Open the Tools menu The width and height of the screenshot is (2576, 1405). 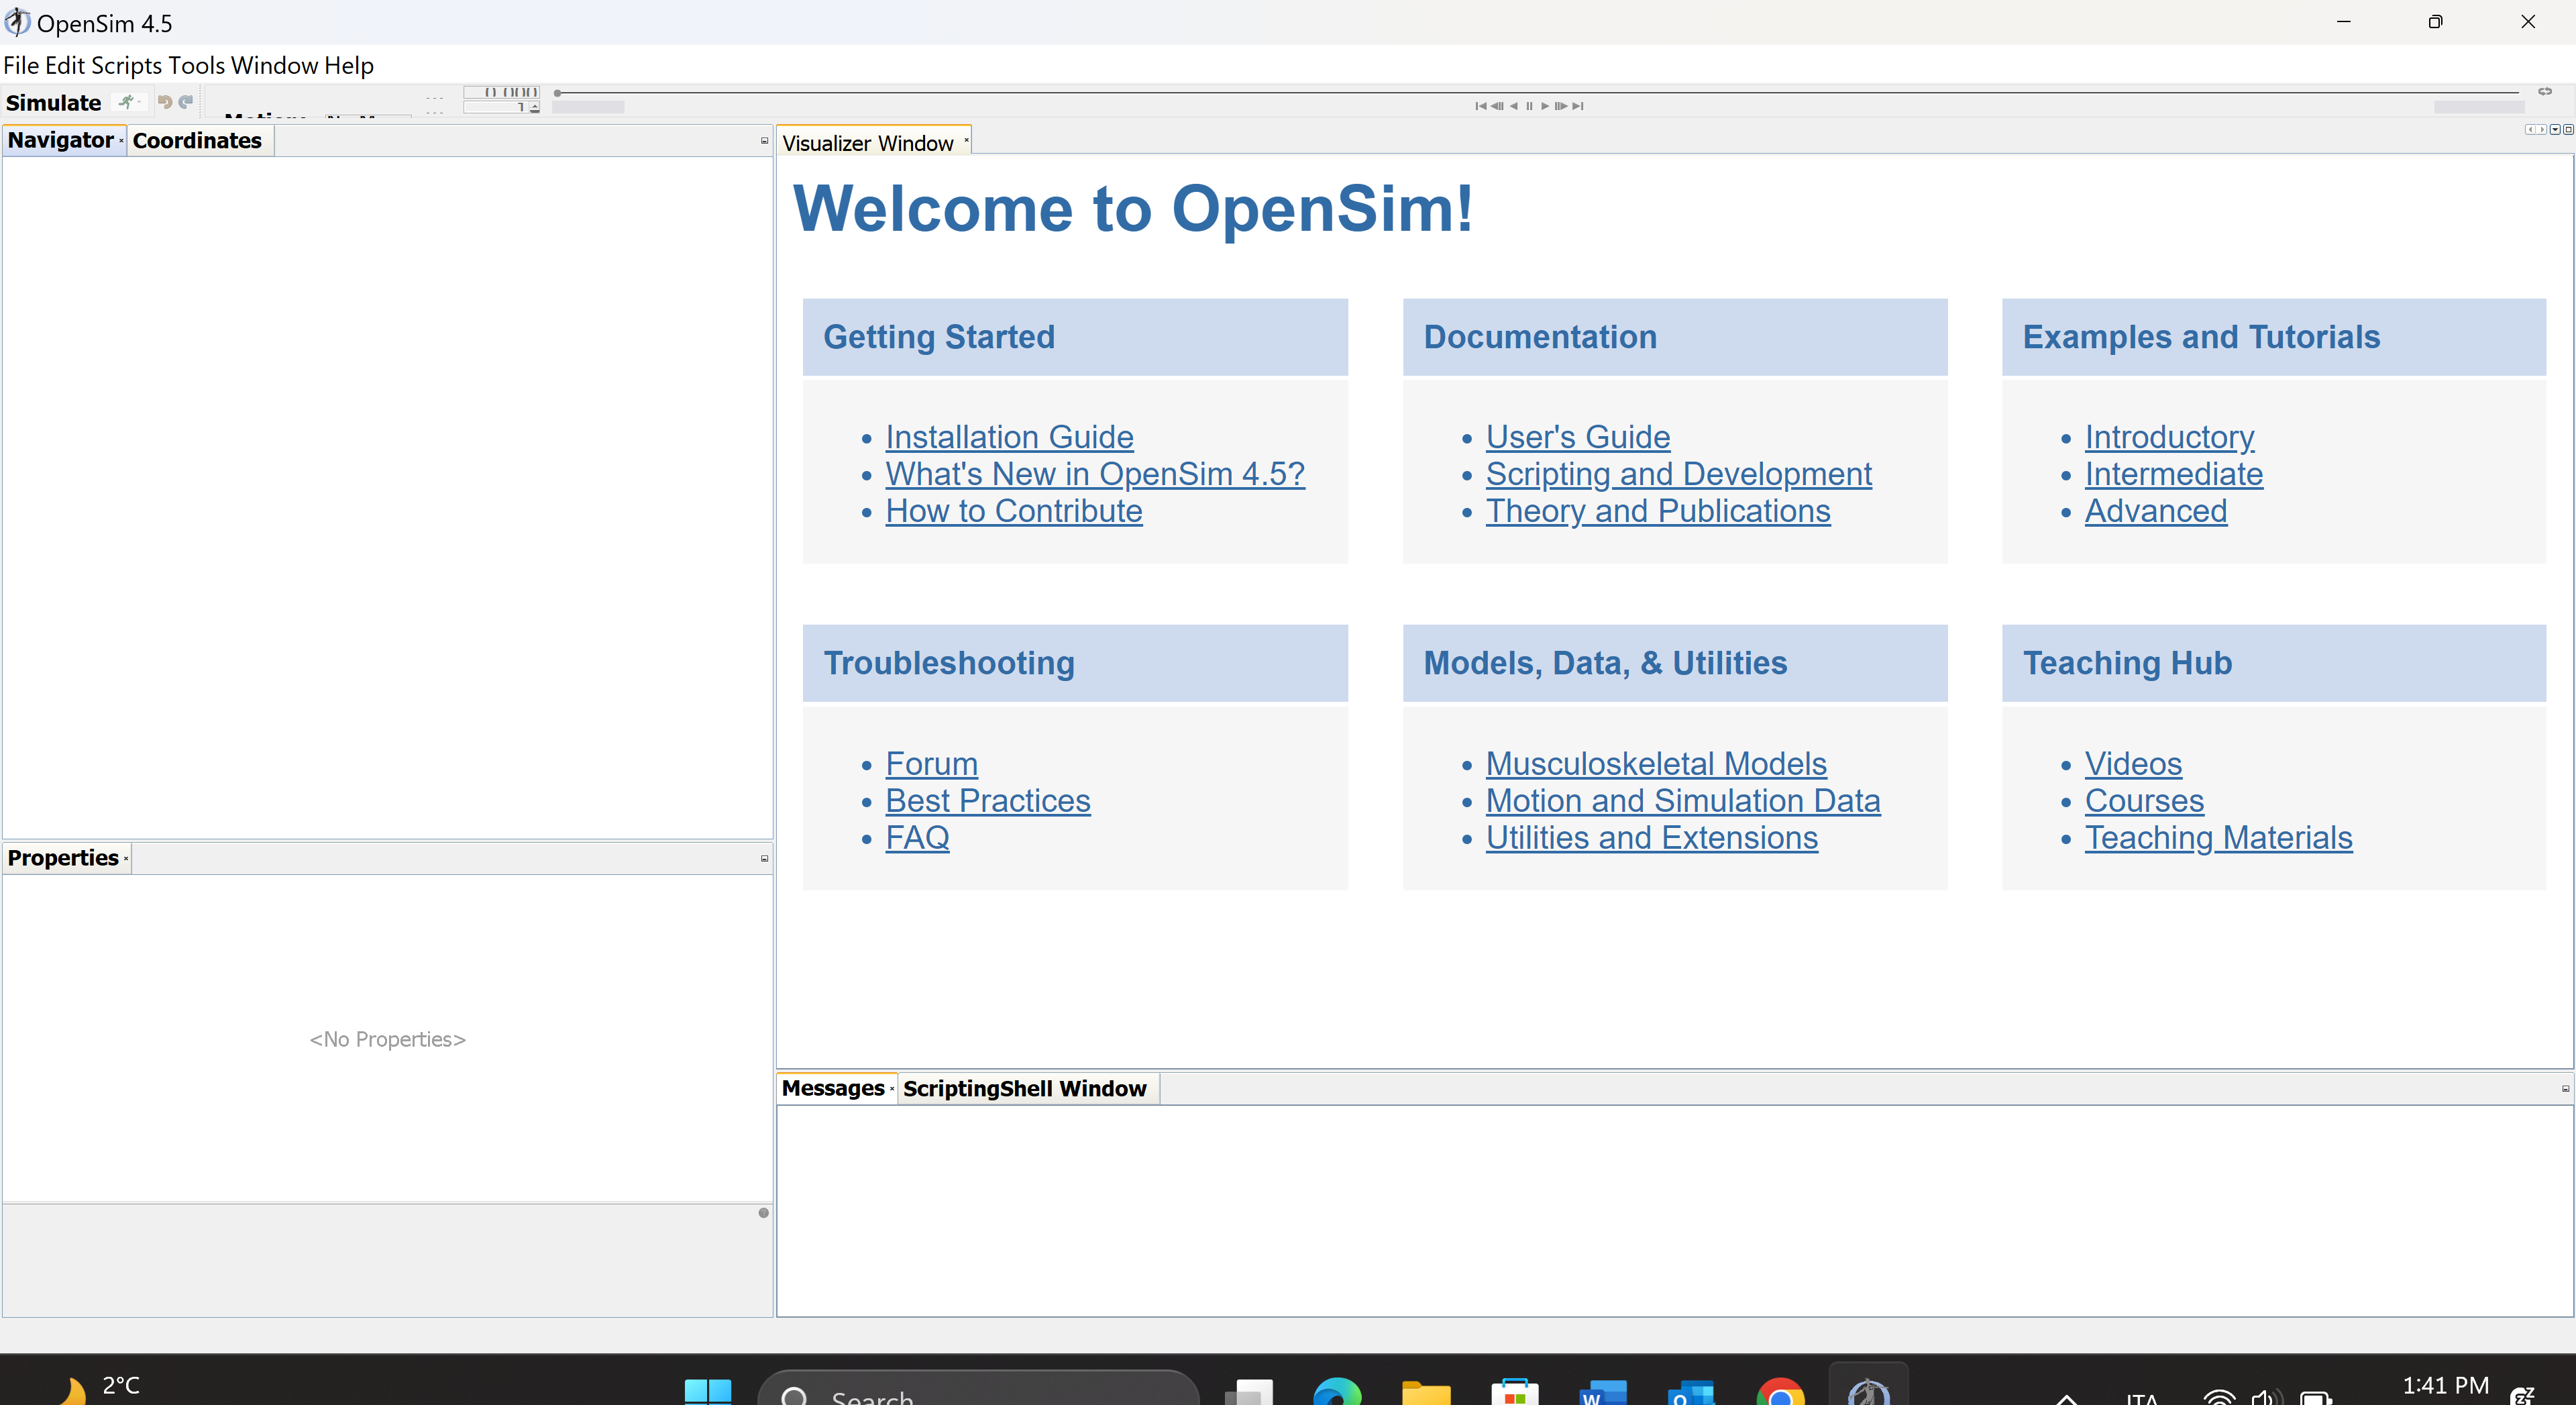[197, 65]
